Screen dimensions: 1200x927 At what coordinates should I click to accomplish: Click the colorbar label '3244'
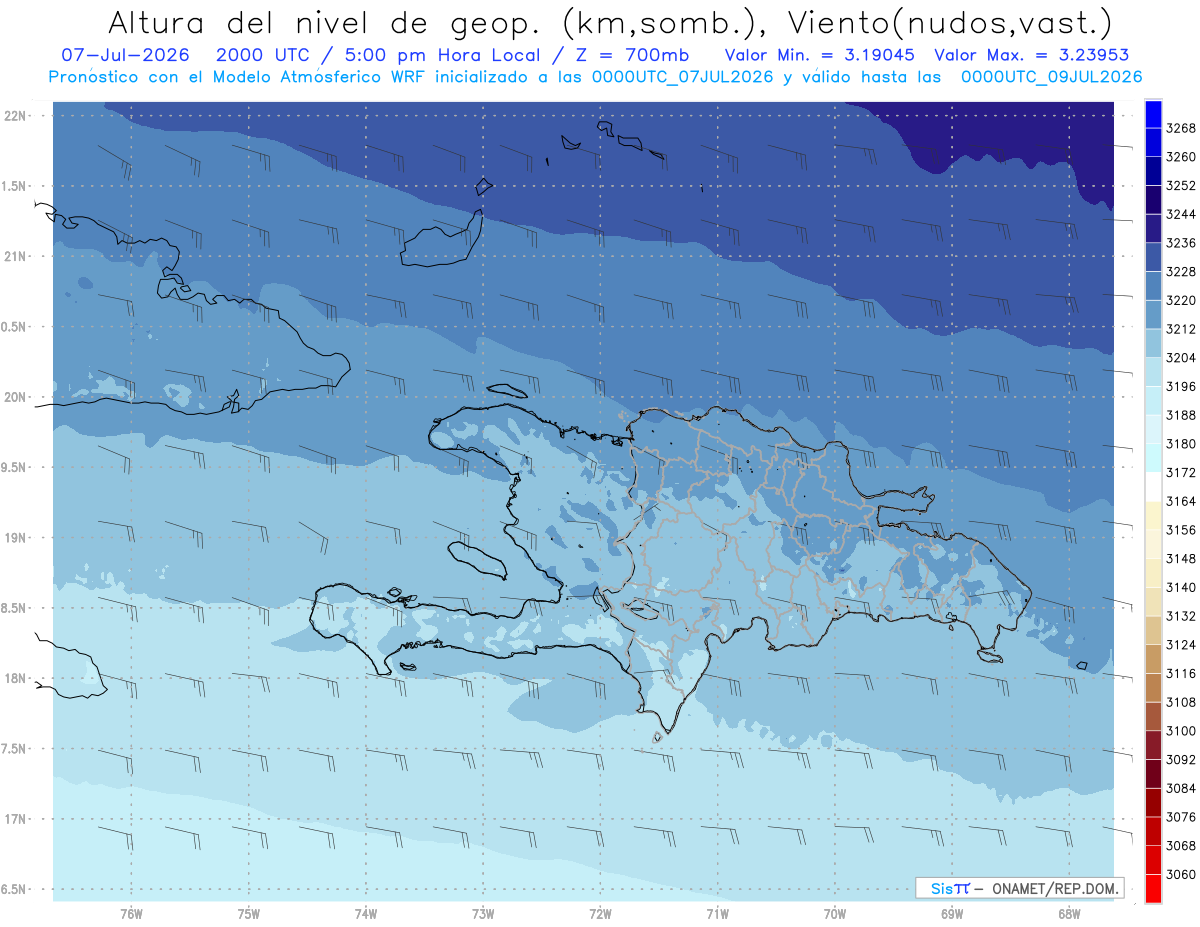tap(1181, 215)
